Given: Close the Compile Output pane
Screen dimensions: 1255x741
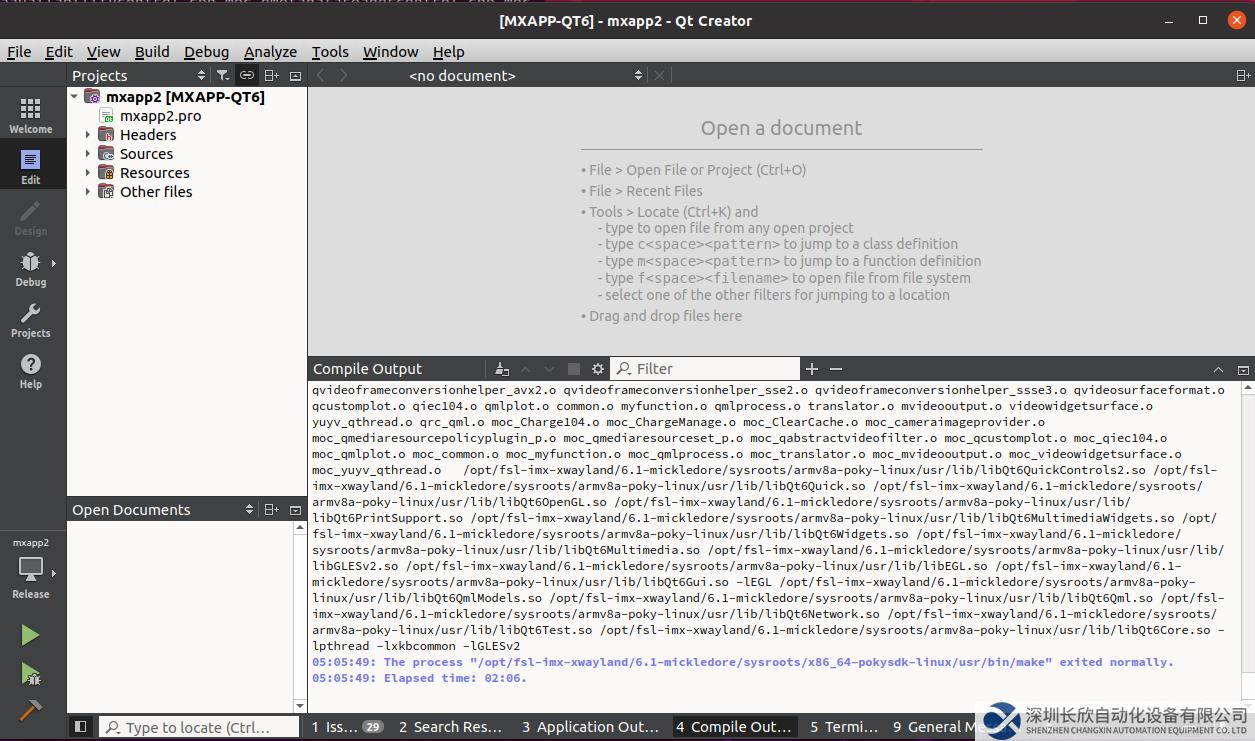Looking at the screenshot, I should coord(1243,369).
